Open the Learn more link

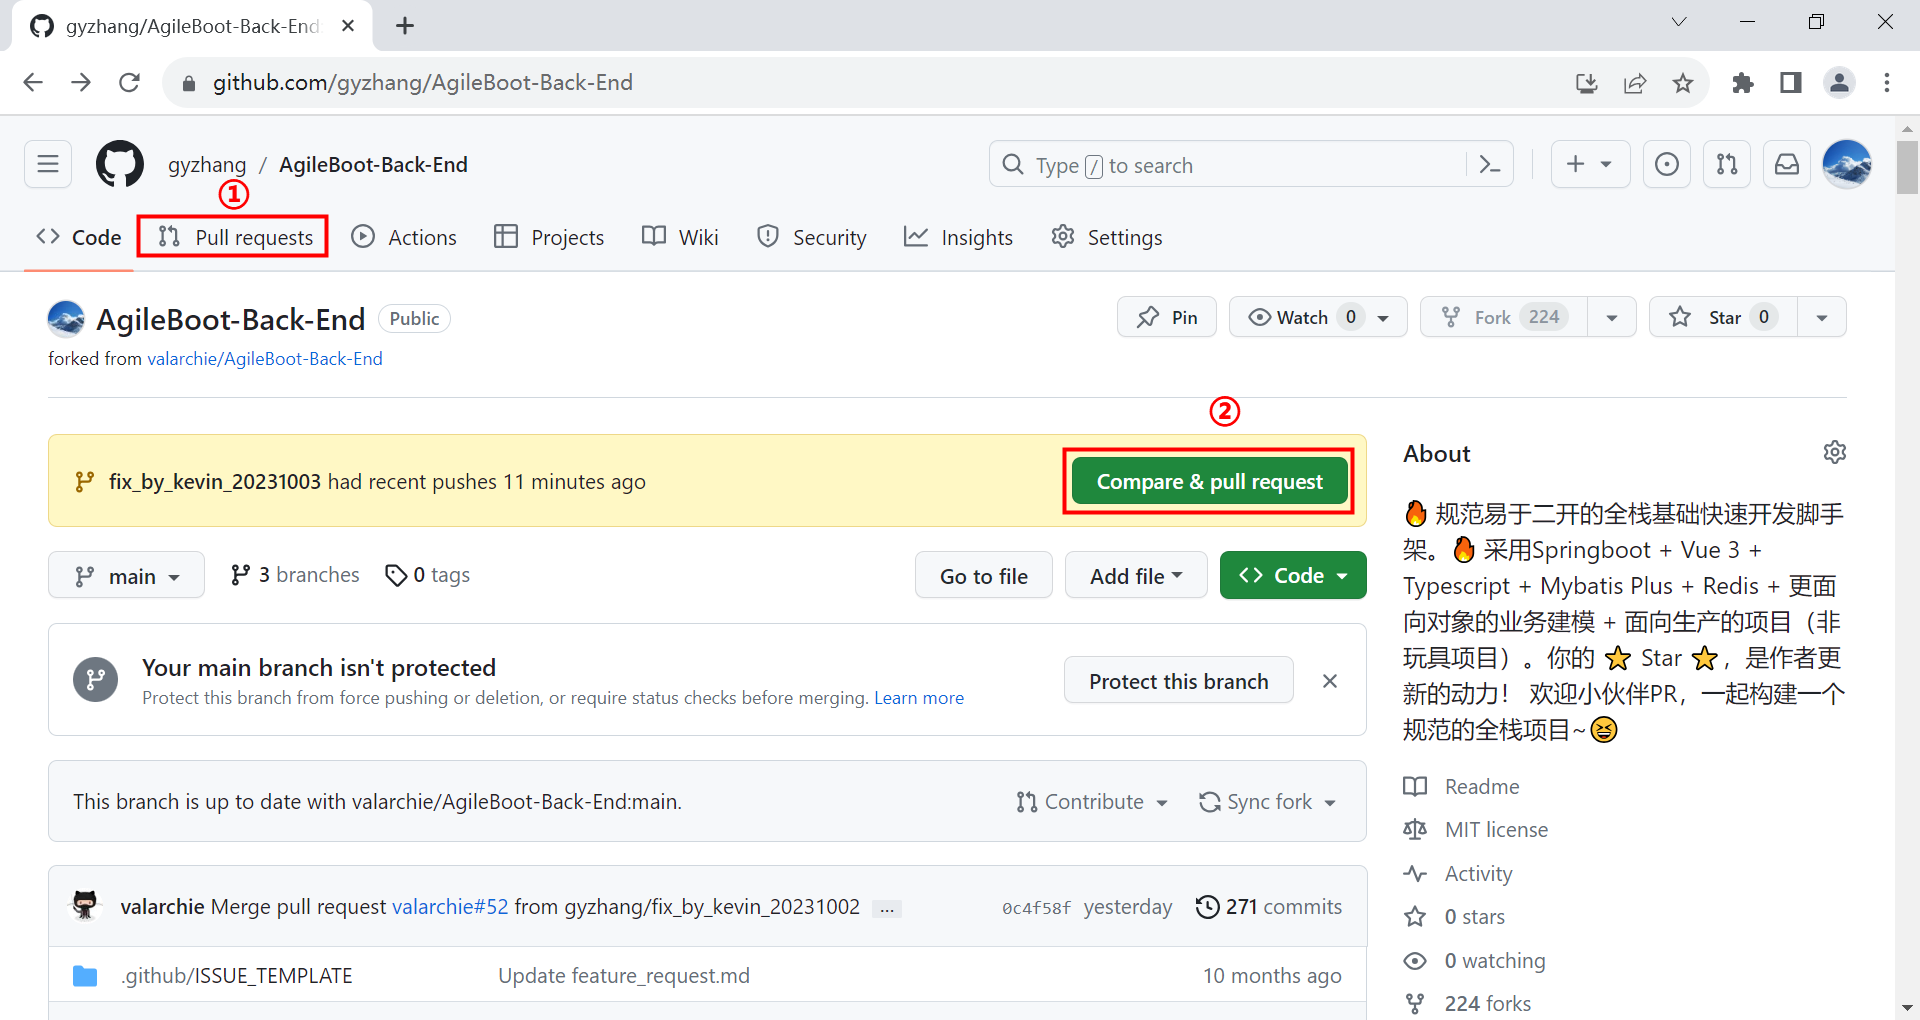click(x=919, y=698)
